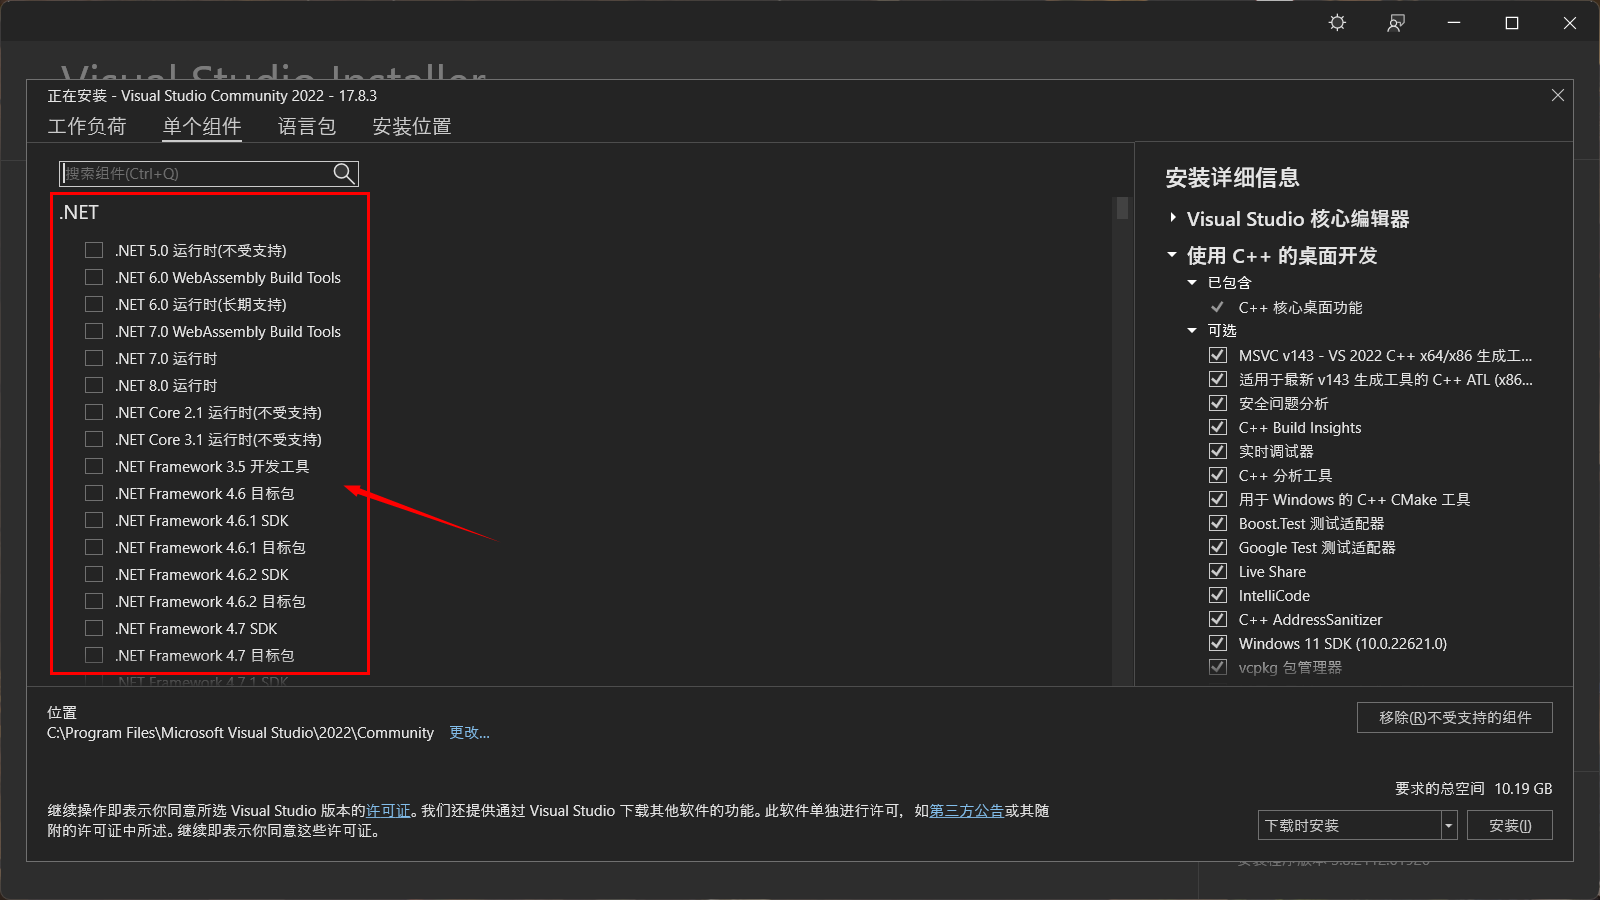The width and height of the screenshot is (1600, 900).
Task: Tick .NET Core 2.1 运行时 checkbox
Action: pyautogui.click(x=94, y=412)
